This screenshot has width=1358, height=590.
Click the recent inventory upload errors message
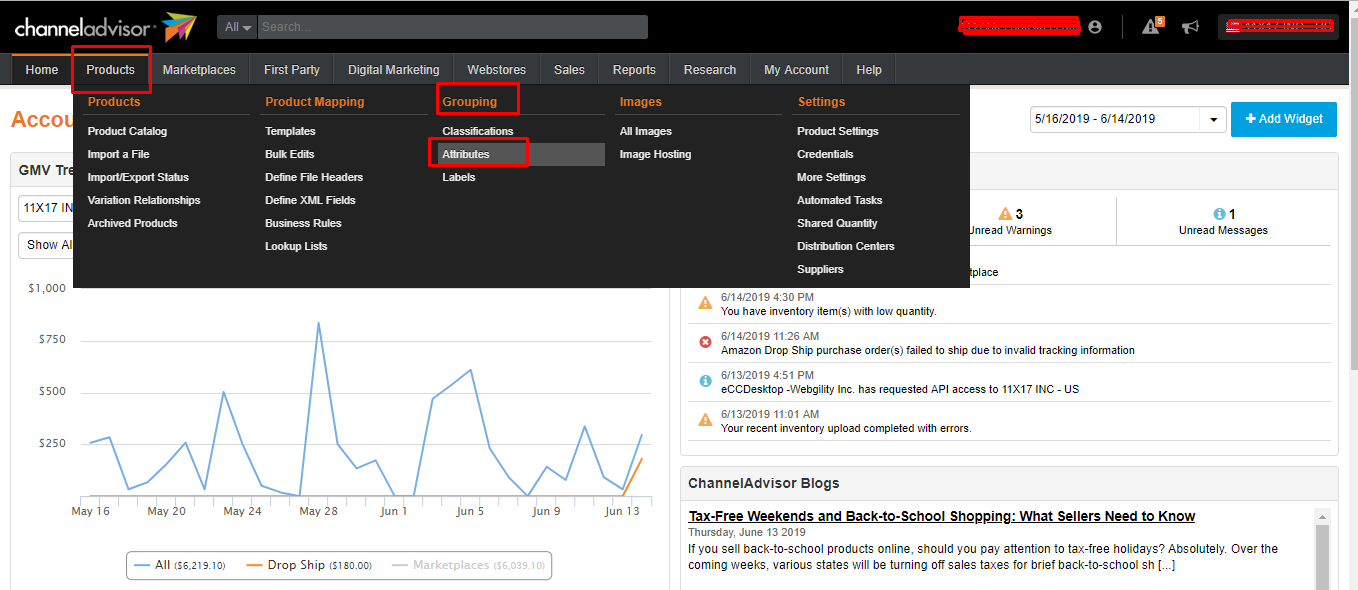click(846, 428)
